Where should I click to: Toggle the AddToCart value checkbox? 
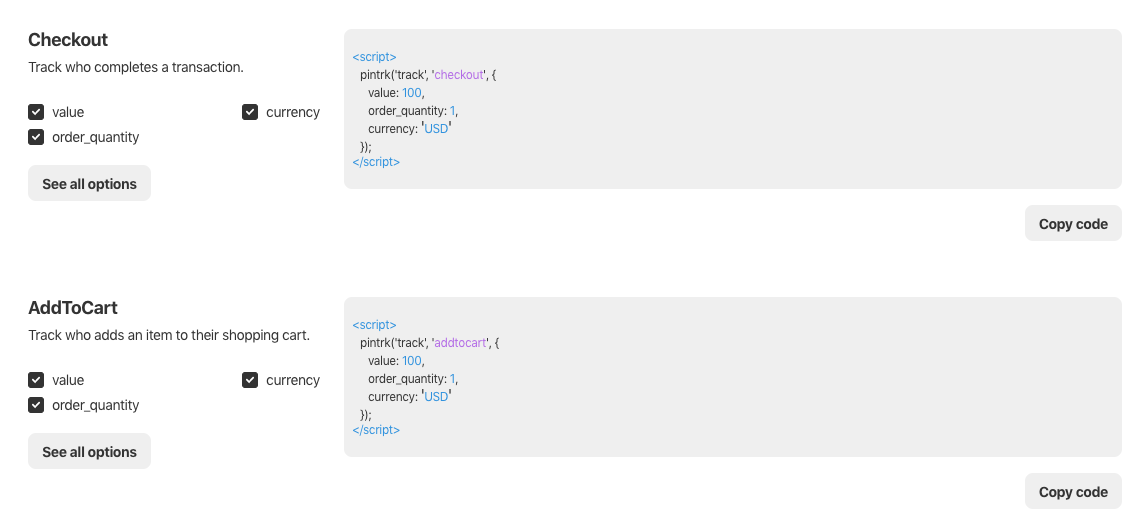point(36,380)
